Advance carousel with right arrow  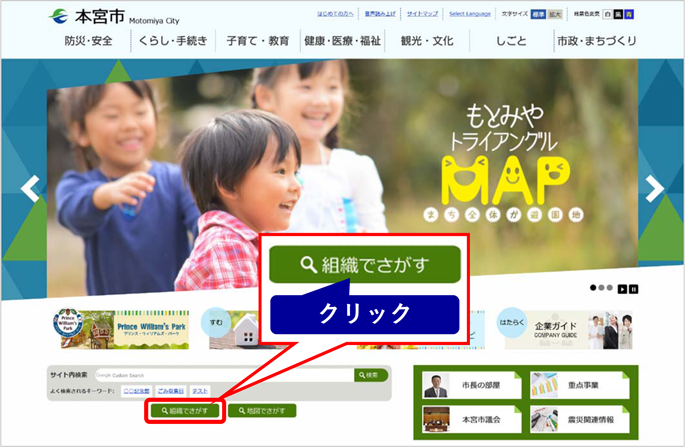(x=654, y=188)
